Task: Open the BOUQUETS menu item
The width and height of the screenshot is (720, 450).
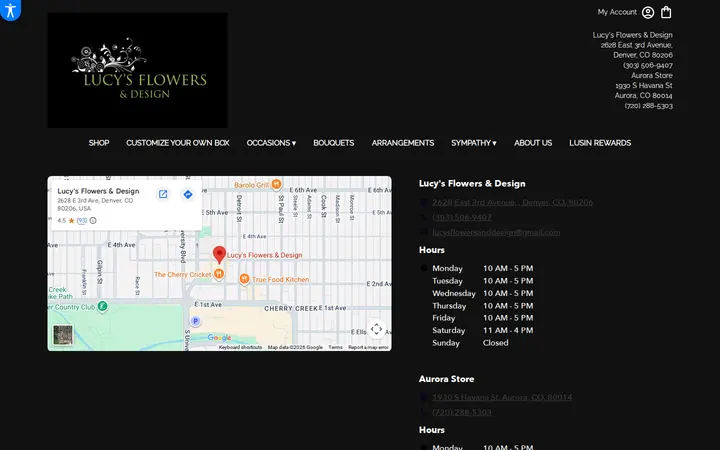Action: click(333, 143)
